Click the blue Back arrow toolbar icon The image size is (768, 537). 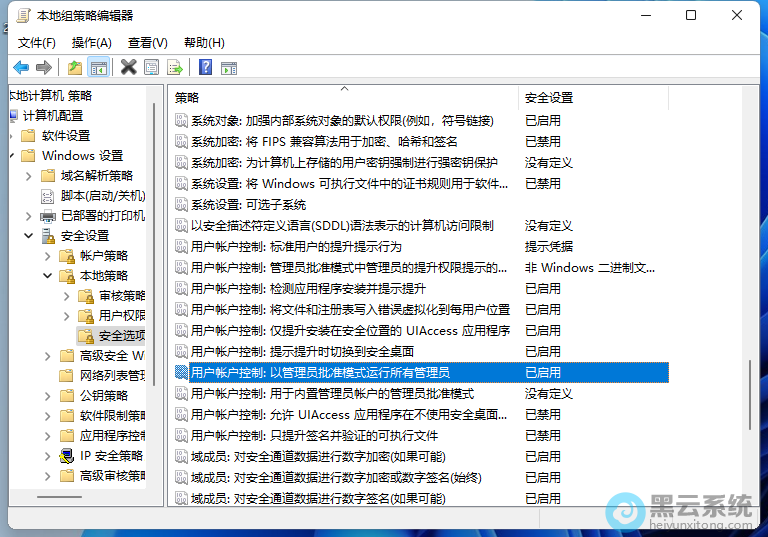(x=21, y=67)
